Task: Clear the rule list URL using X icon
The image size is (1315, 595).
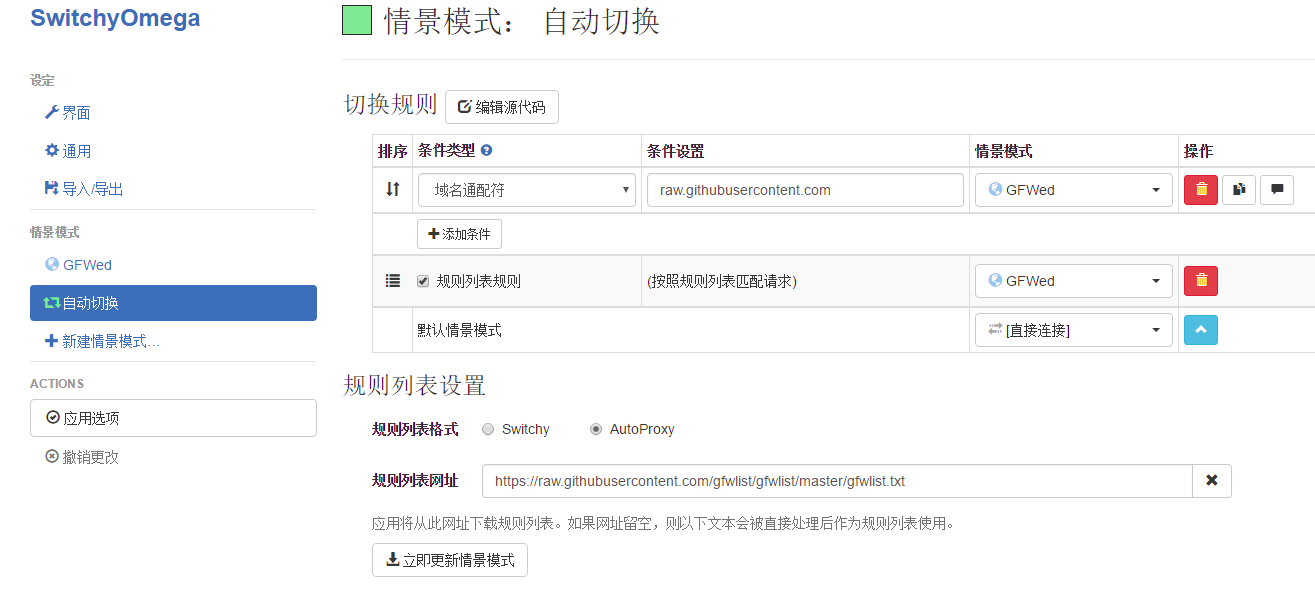Action: pos(1211,480)
